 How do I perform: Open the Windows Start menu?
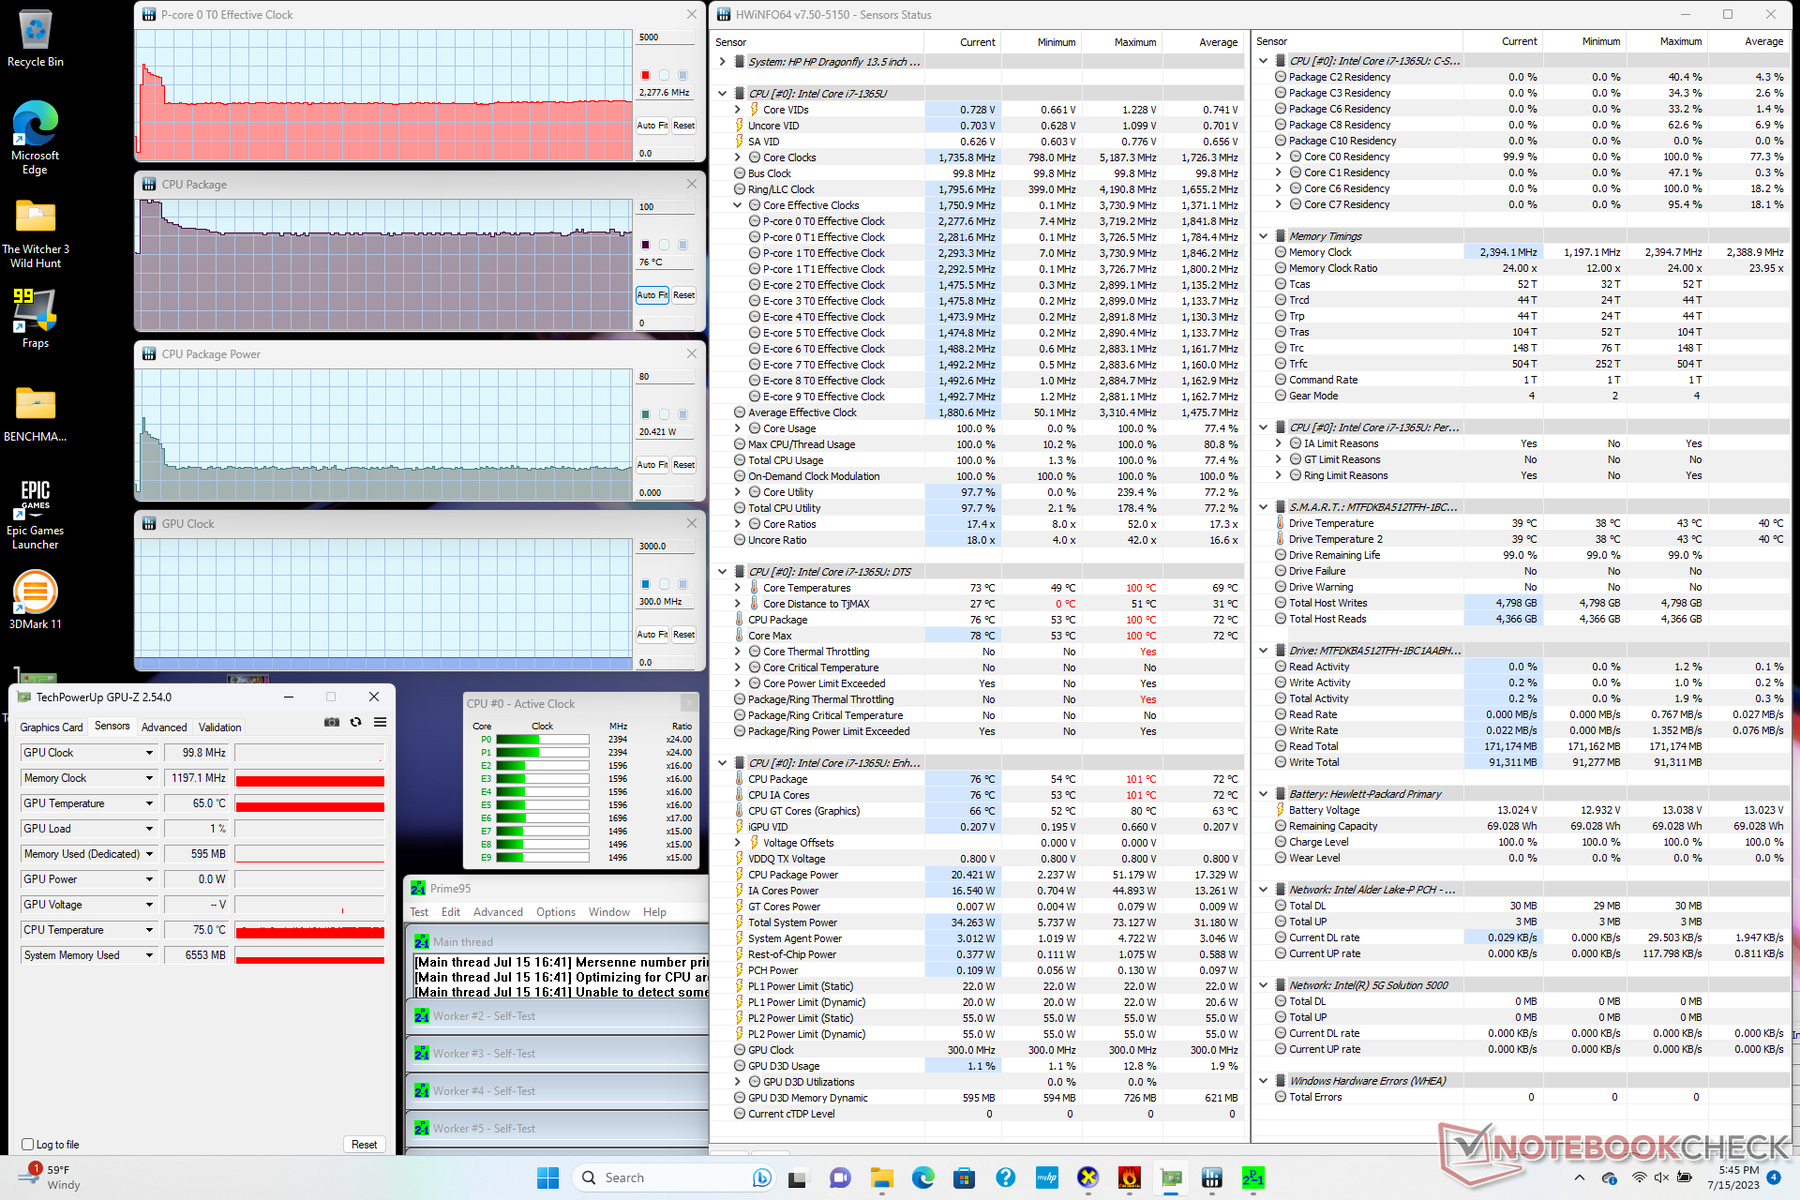pos(548,1178)
